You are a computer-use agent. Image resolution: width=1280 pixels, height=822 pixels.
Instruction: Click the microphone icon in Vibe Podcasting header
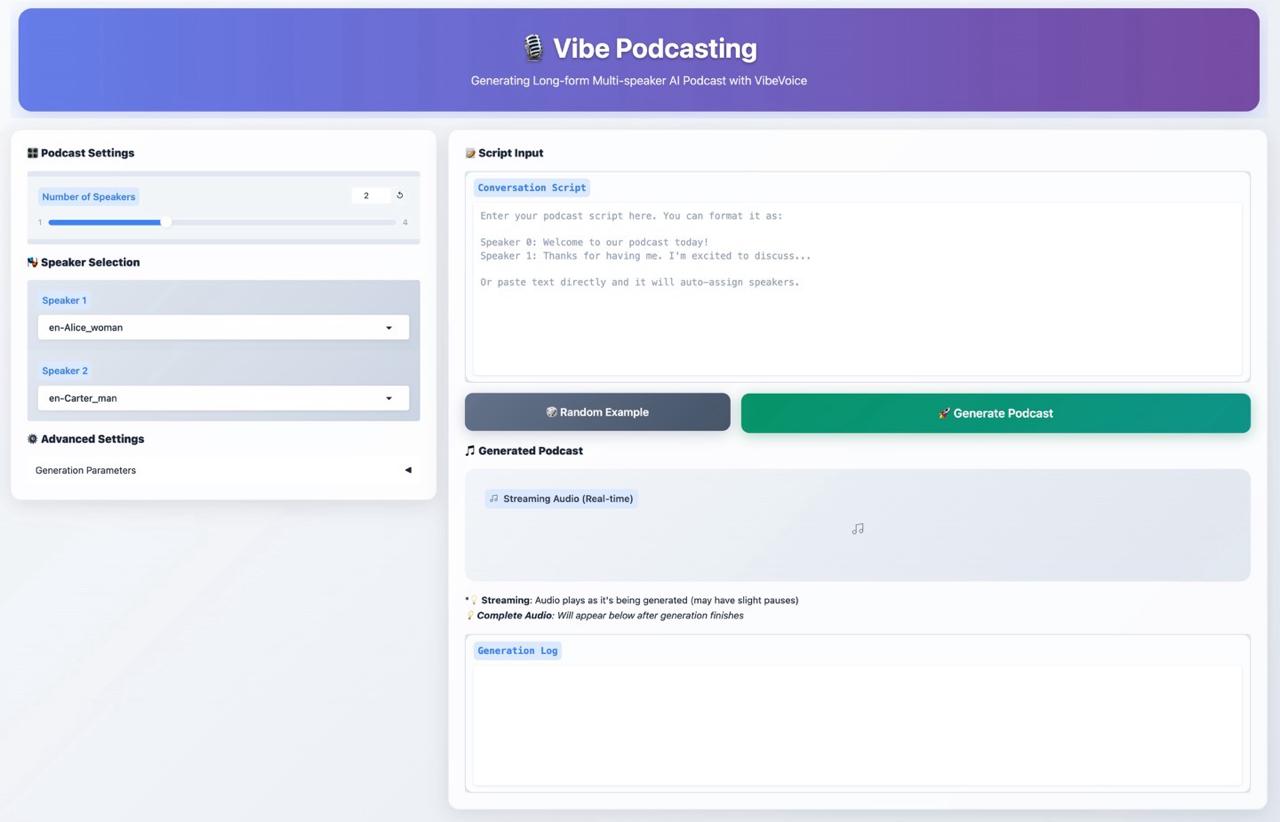[x=533, y=48]
